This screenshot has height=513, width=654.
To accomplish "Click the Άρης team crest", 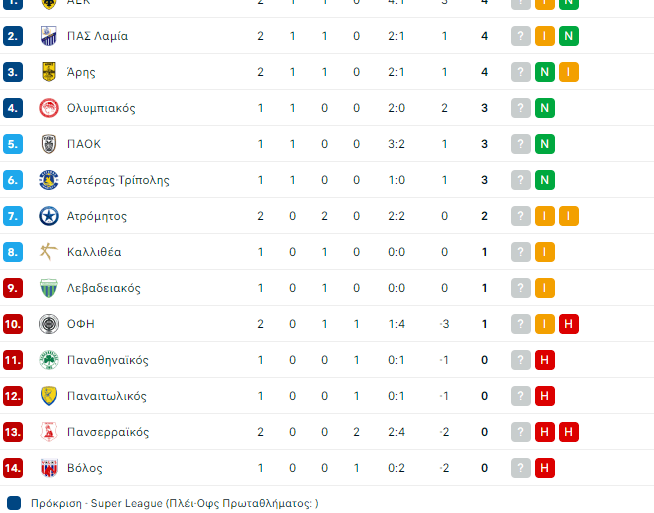I will point(48,72).
